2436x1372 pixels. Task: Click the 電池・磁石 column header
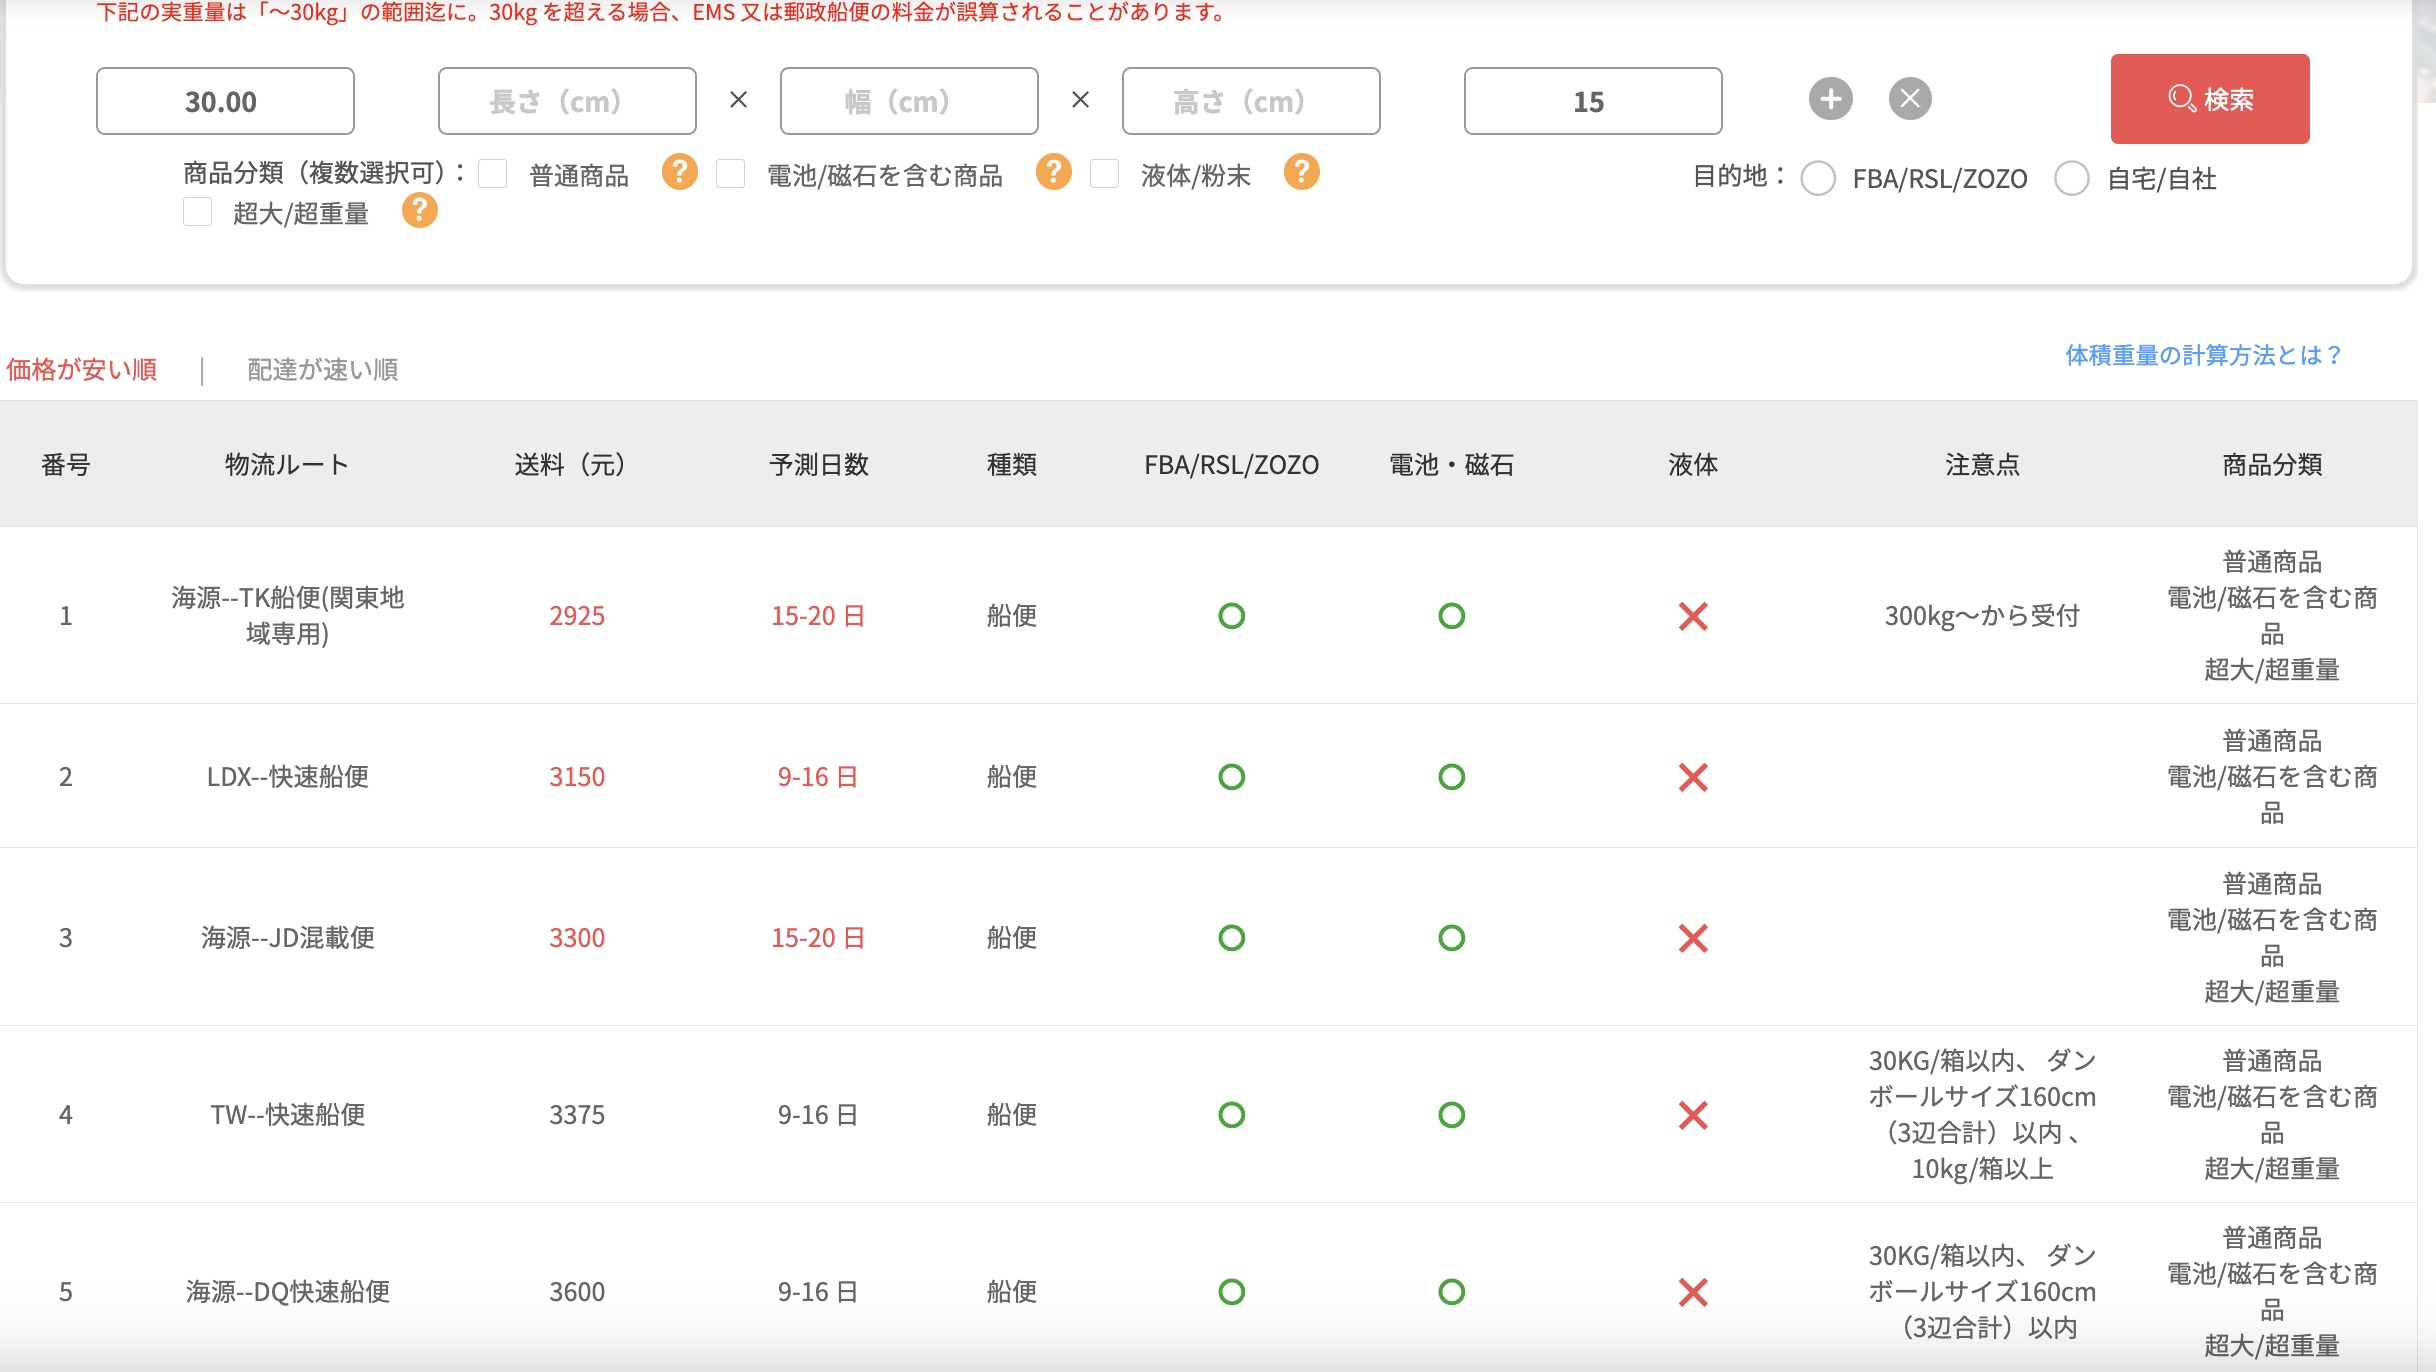[1451, 465]
